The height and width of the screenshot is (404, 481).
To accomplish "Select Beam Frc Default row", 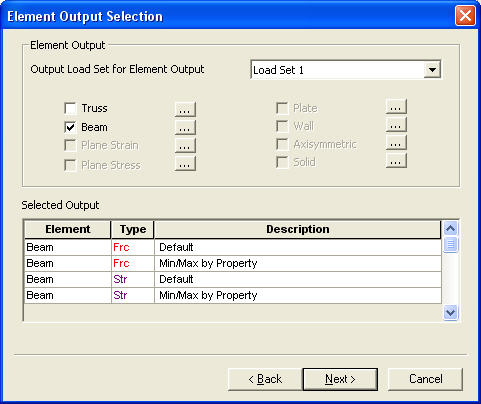I will pyautogui.click(x=233, y=247).
